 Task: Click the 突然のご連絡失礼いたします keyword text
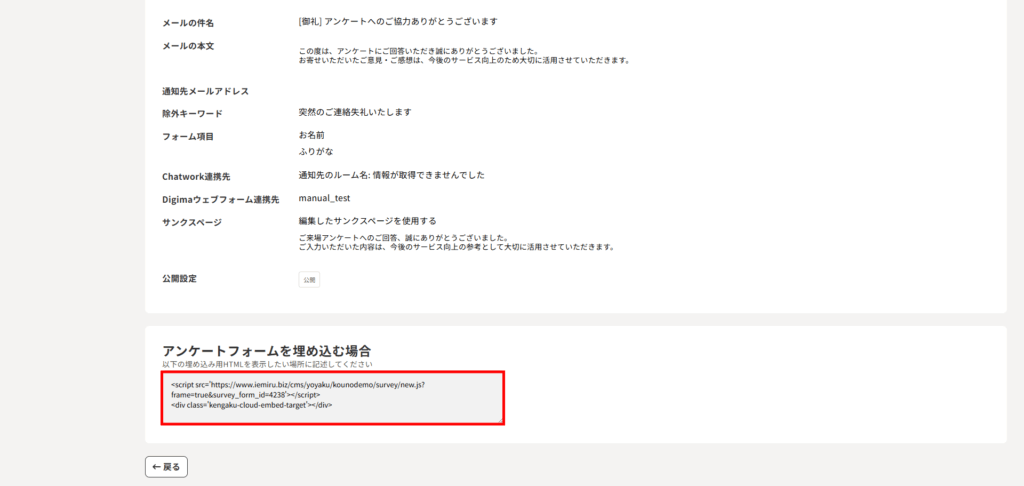355,112
